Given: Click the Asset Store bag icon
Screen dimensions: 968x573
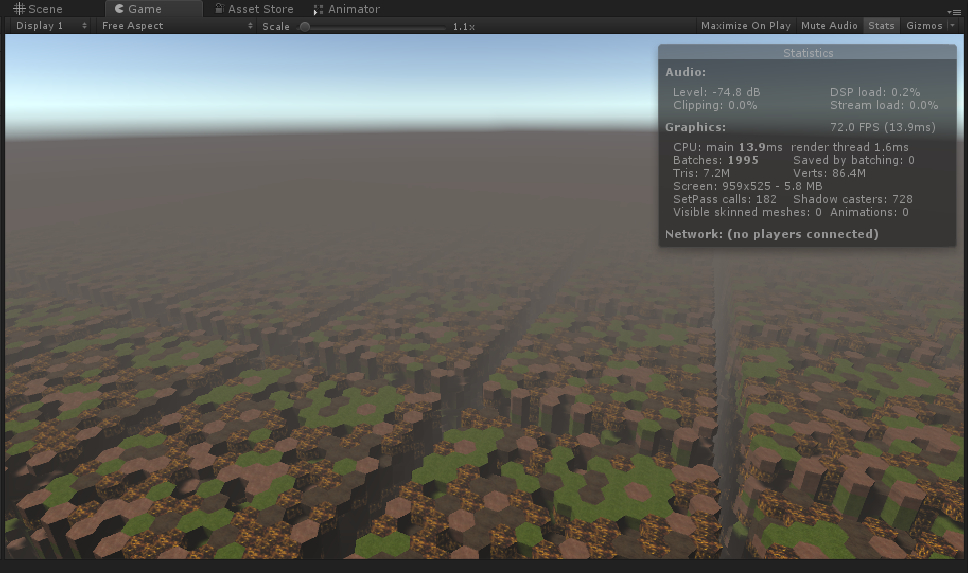Looking at the screenshot, I should [219, 8].
